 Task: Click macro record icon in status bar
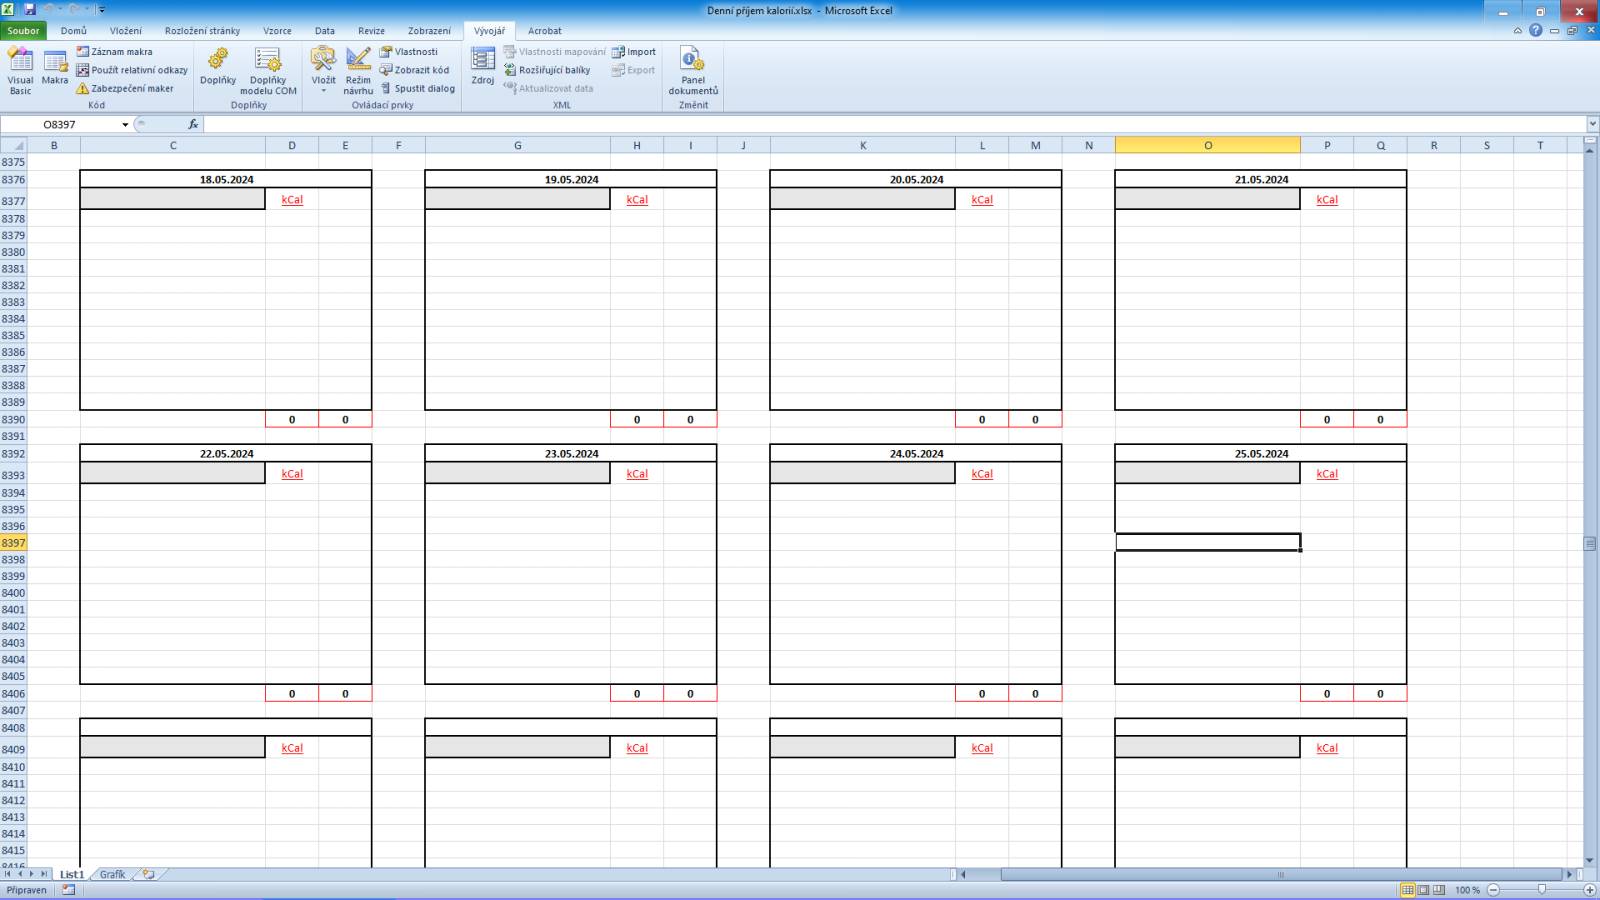coord(68,890)
